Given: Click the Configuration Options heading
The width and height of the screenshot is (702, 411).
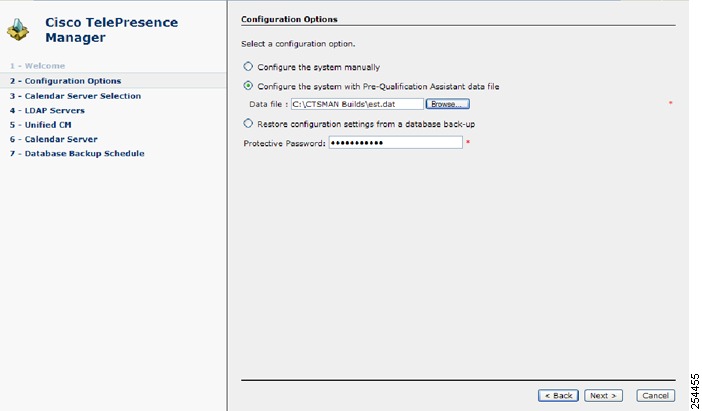Looking at the screenshot, I should click(289, 19).
